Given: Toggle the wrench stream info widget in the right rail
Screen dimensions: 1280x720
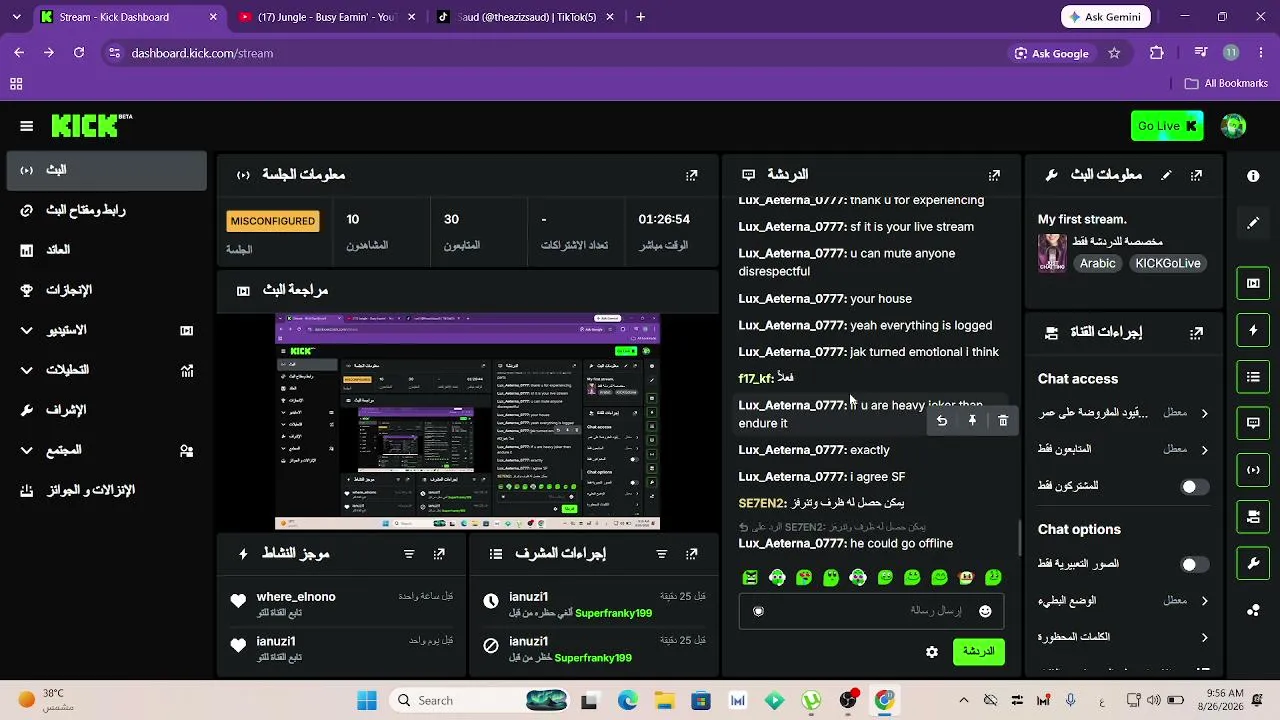Looking at the screenshot, I should tap(1253, 564).
